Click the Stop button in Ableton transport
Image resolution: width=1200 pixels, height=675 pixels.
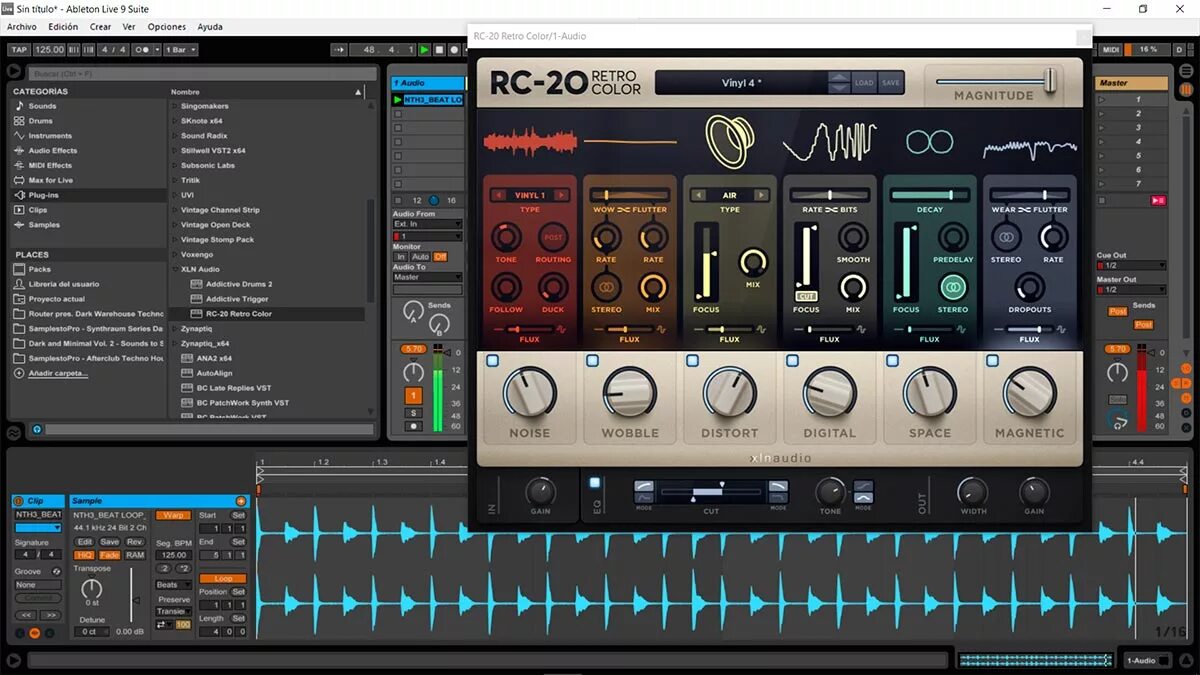coord(439,49)
